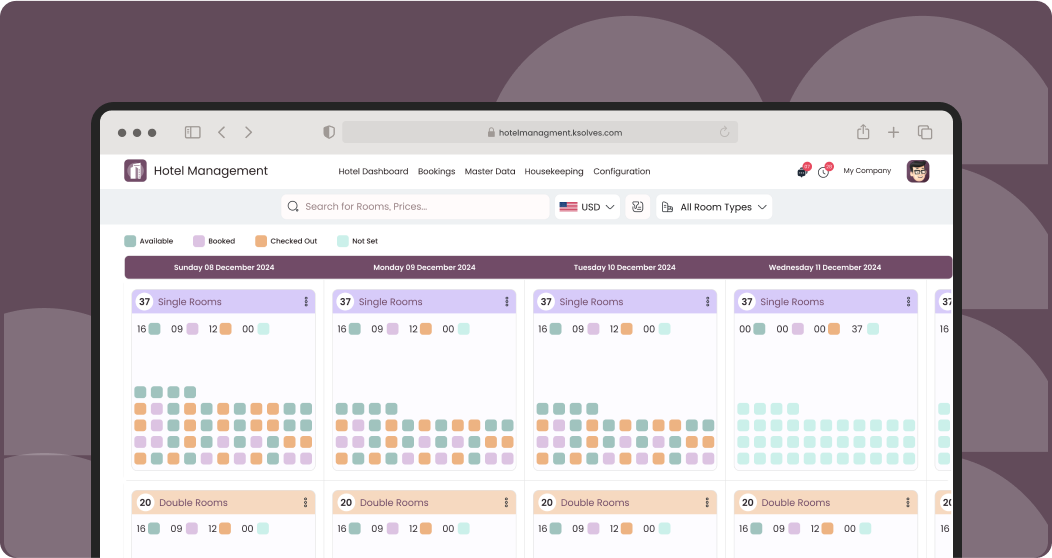The width and height of the screenshot is (1052, 558).
Task: Click the user profile avatar
Action: click(917, 171)
